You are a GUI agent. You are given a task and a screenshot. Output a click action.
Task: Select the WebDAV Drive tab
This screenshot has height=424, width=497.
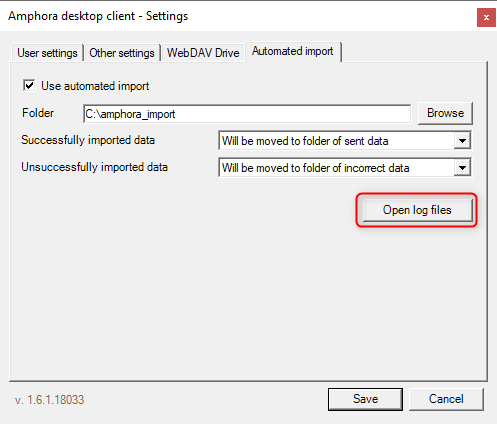coord(203,53)
